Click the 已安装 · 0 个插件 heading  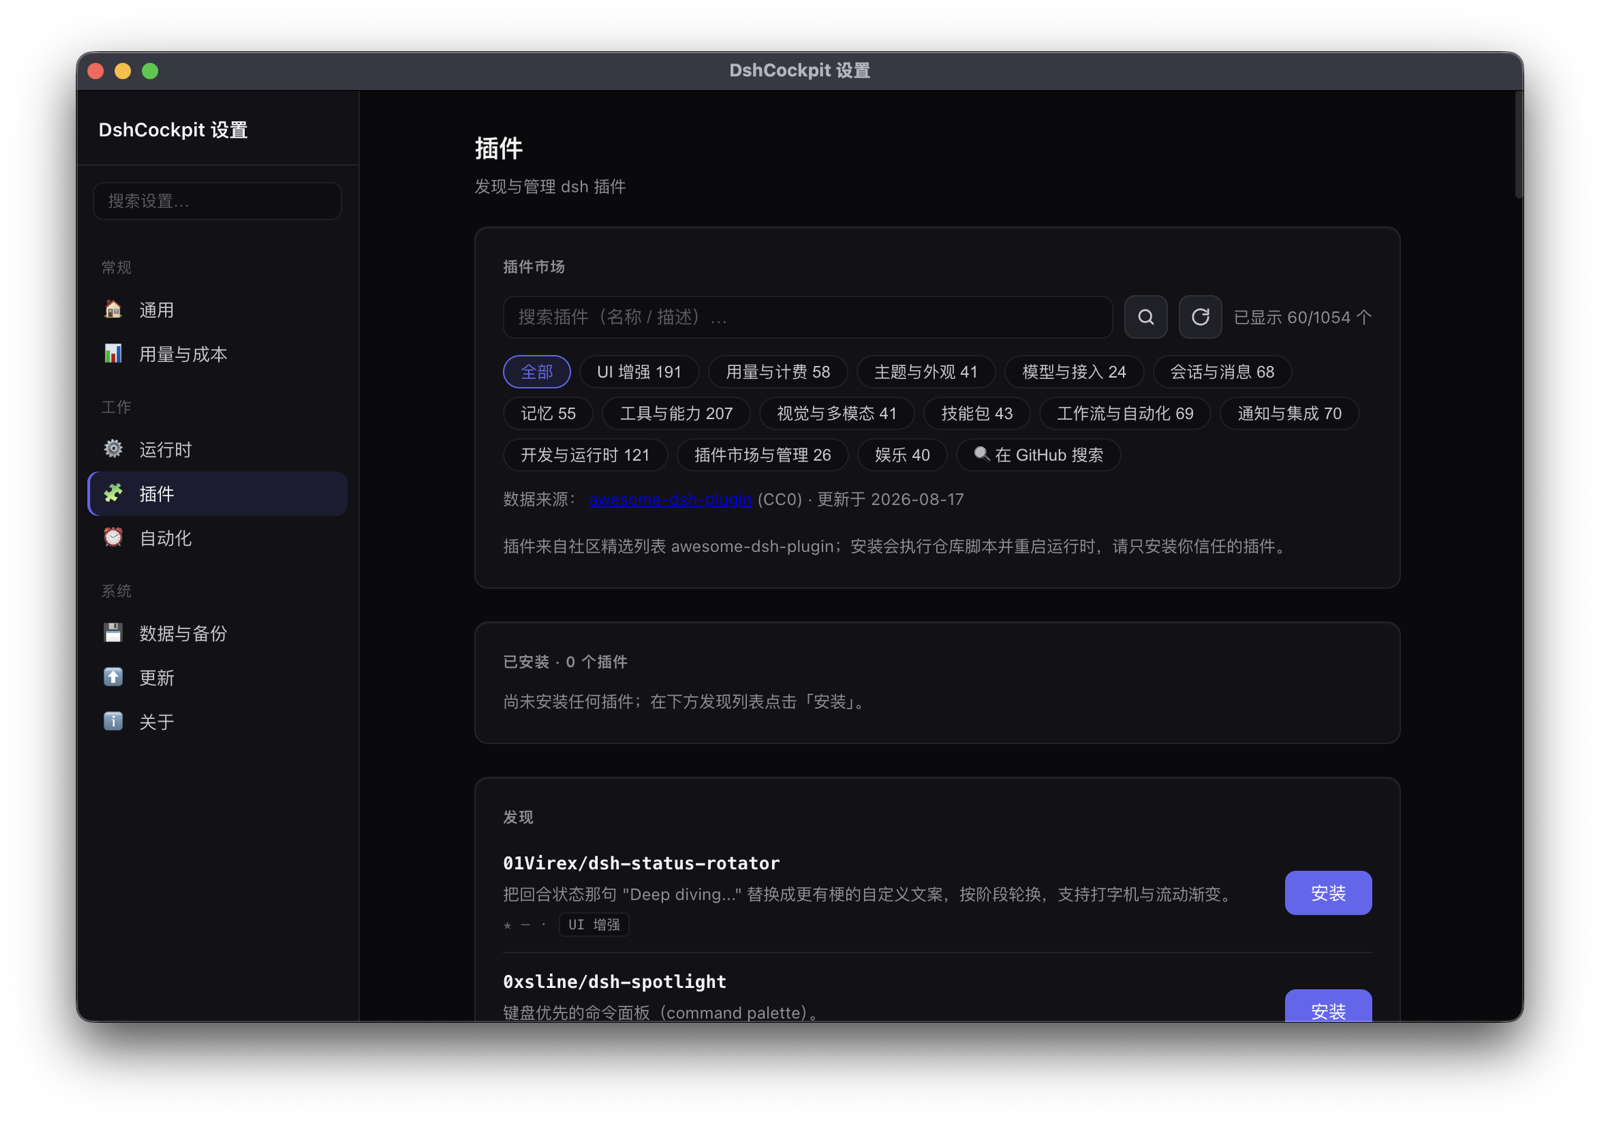(x=565, y=662)
